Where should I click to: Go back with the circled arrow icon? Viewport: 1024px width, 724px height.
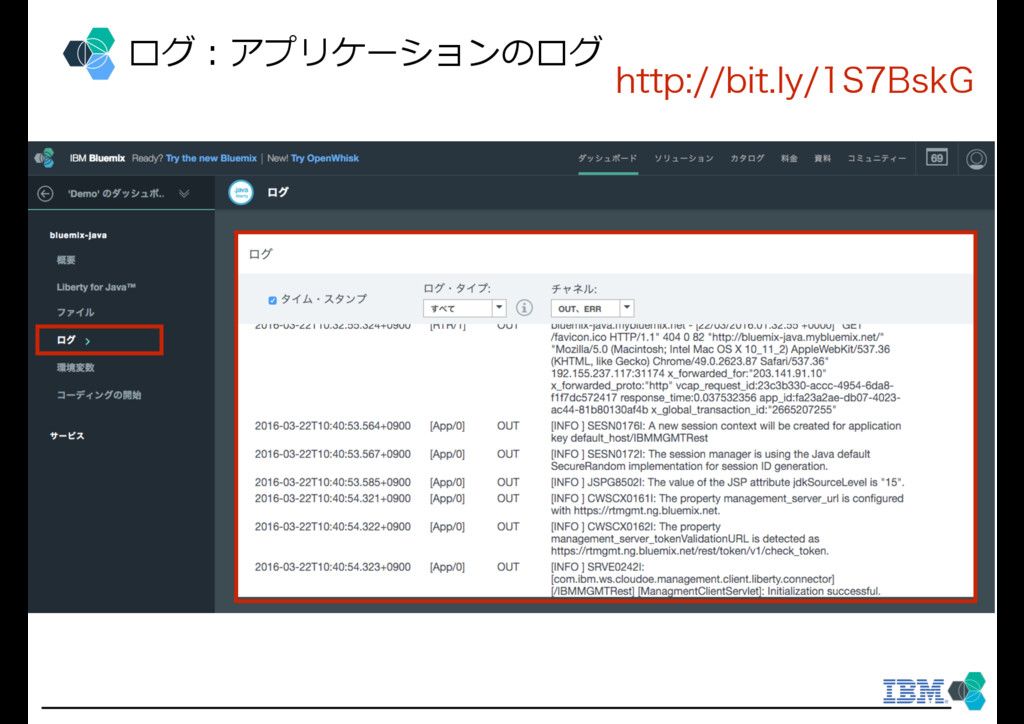click(x=45, y=193)
